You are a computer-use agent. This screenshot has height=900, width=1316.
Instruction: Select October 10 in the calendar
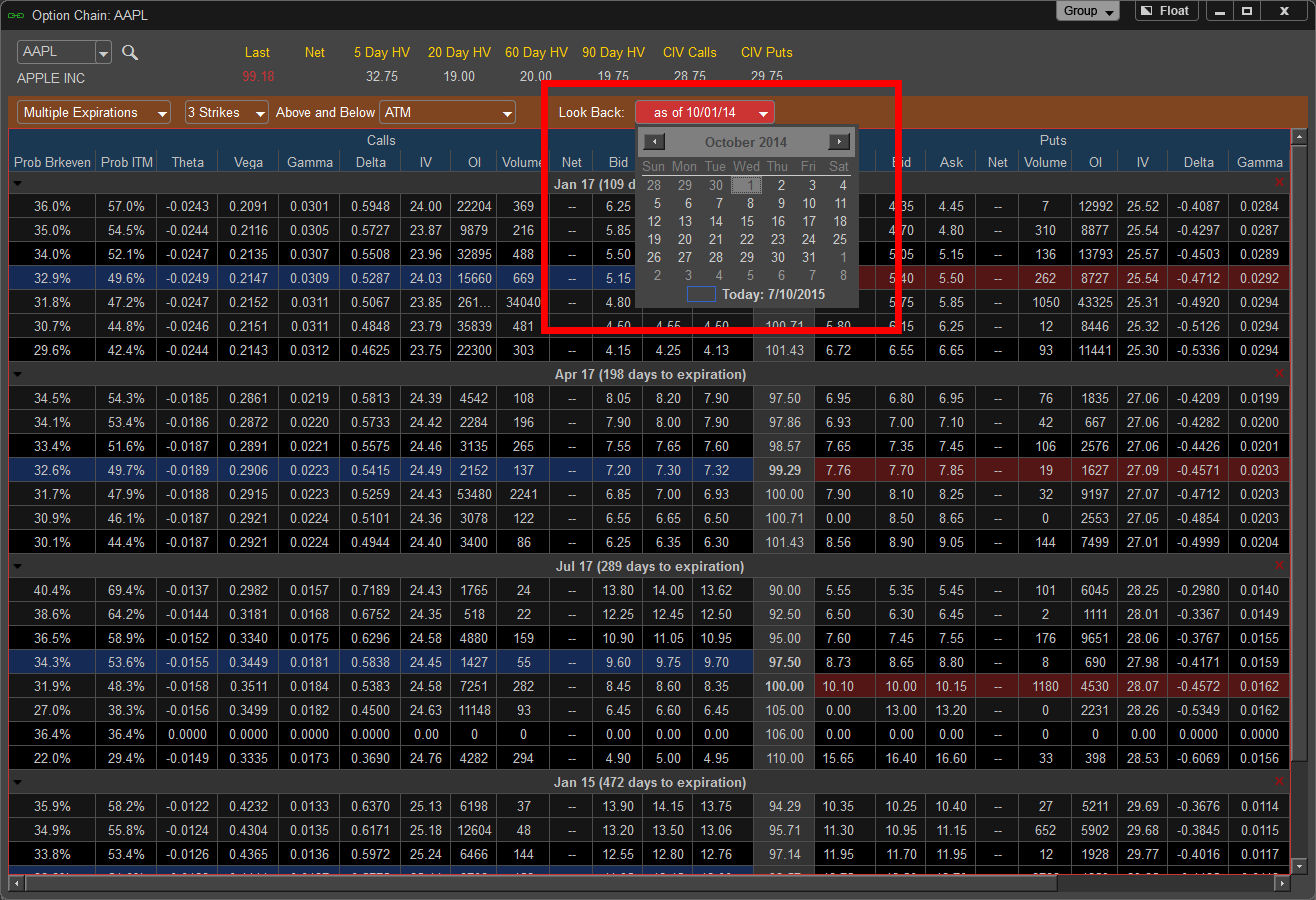click(x=809, y=203)
